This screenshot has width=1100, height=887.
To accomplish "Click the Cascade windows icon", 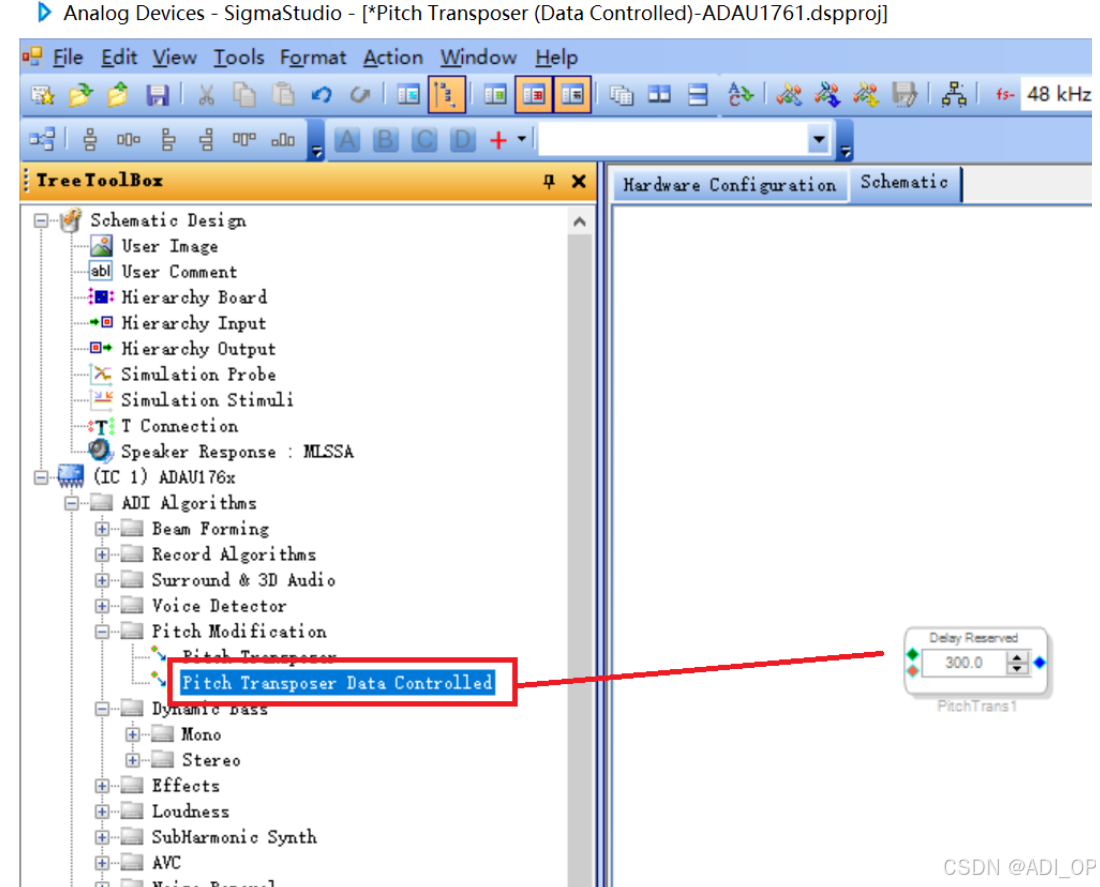I will click(x=621, y=95).
